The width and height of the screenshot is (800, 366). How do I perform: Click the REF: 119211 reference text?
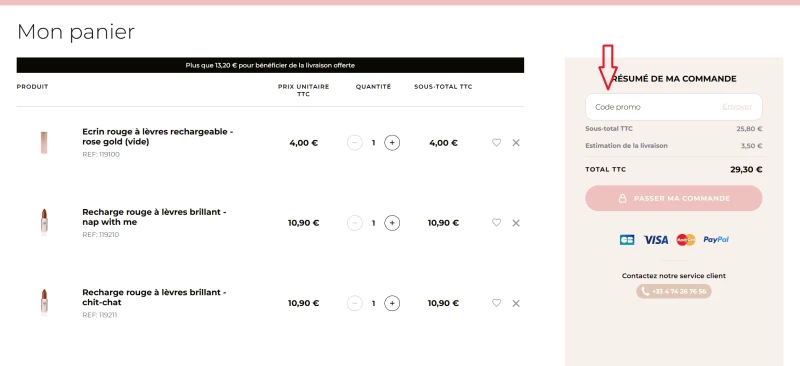click(99, 315)
